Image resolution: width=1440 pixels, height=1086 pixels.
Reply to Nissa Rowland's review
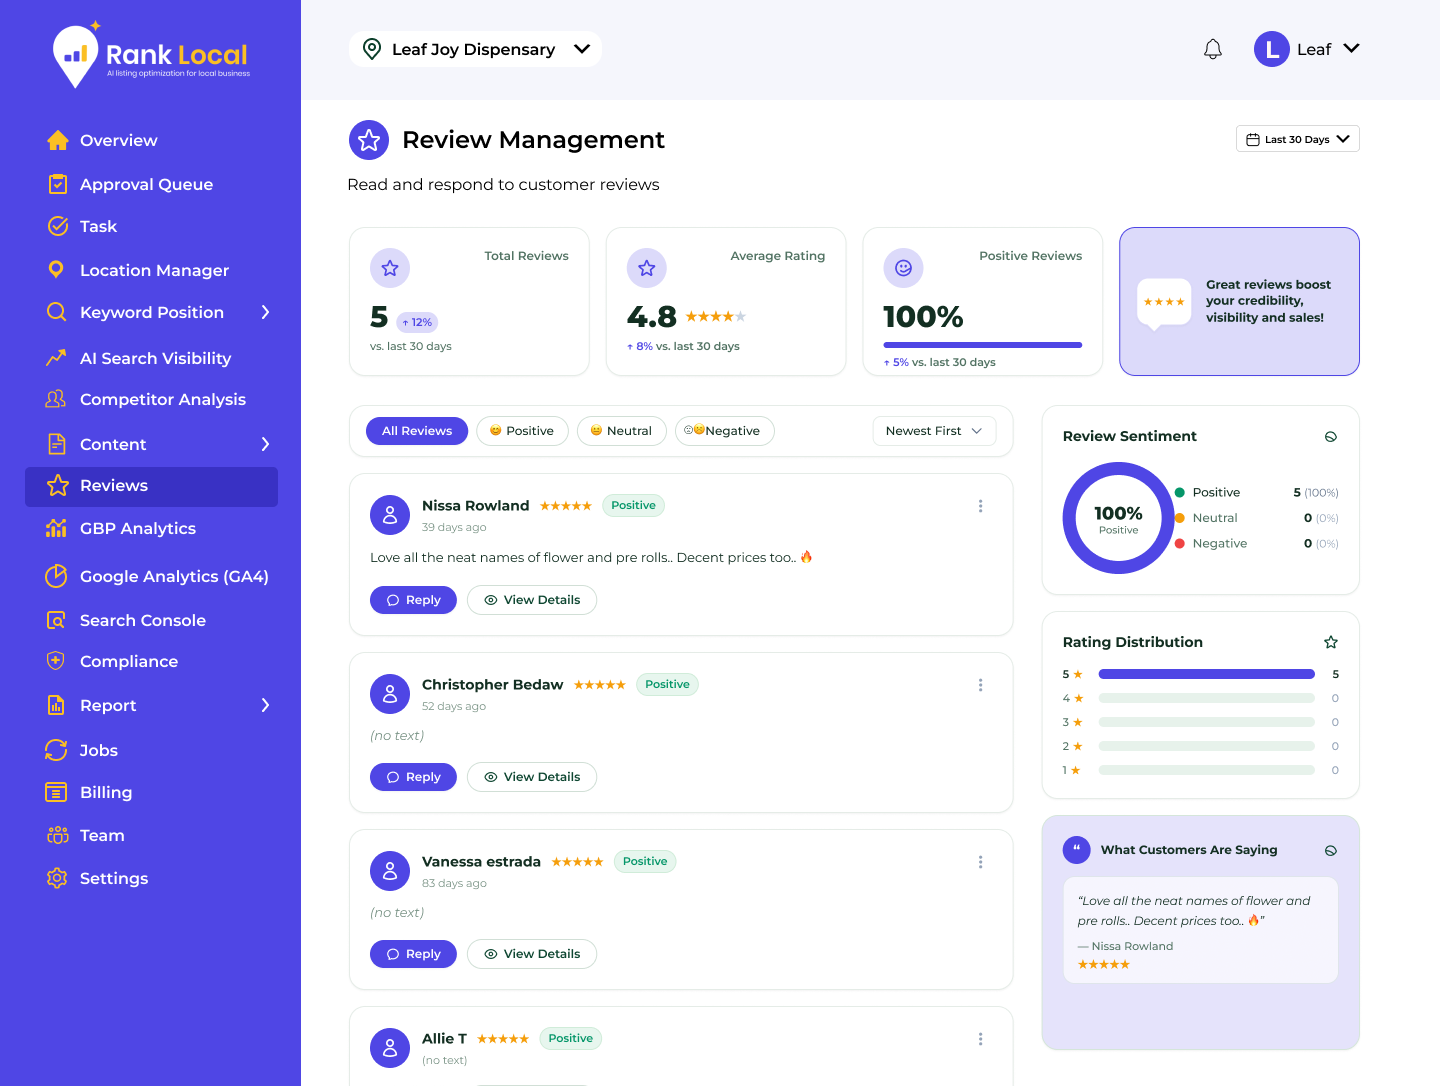pos(413,600)
